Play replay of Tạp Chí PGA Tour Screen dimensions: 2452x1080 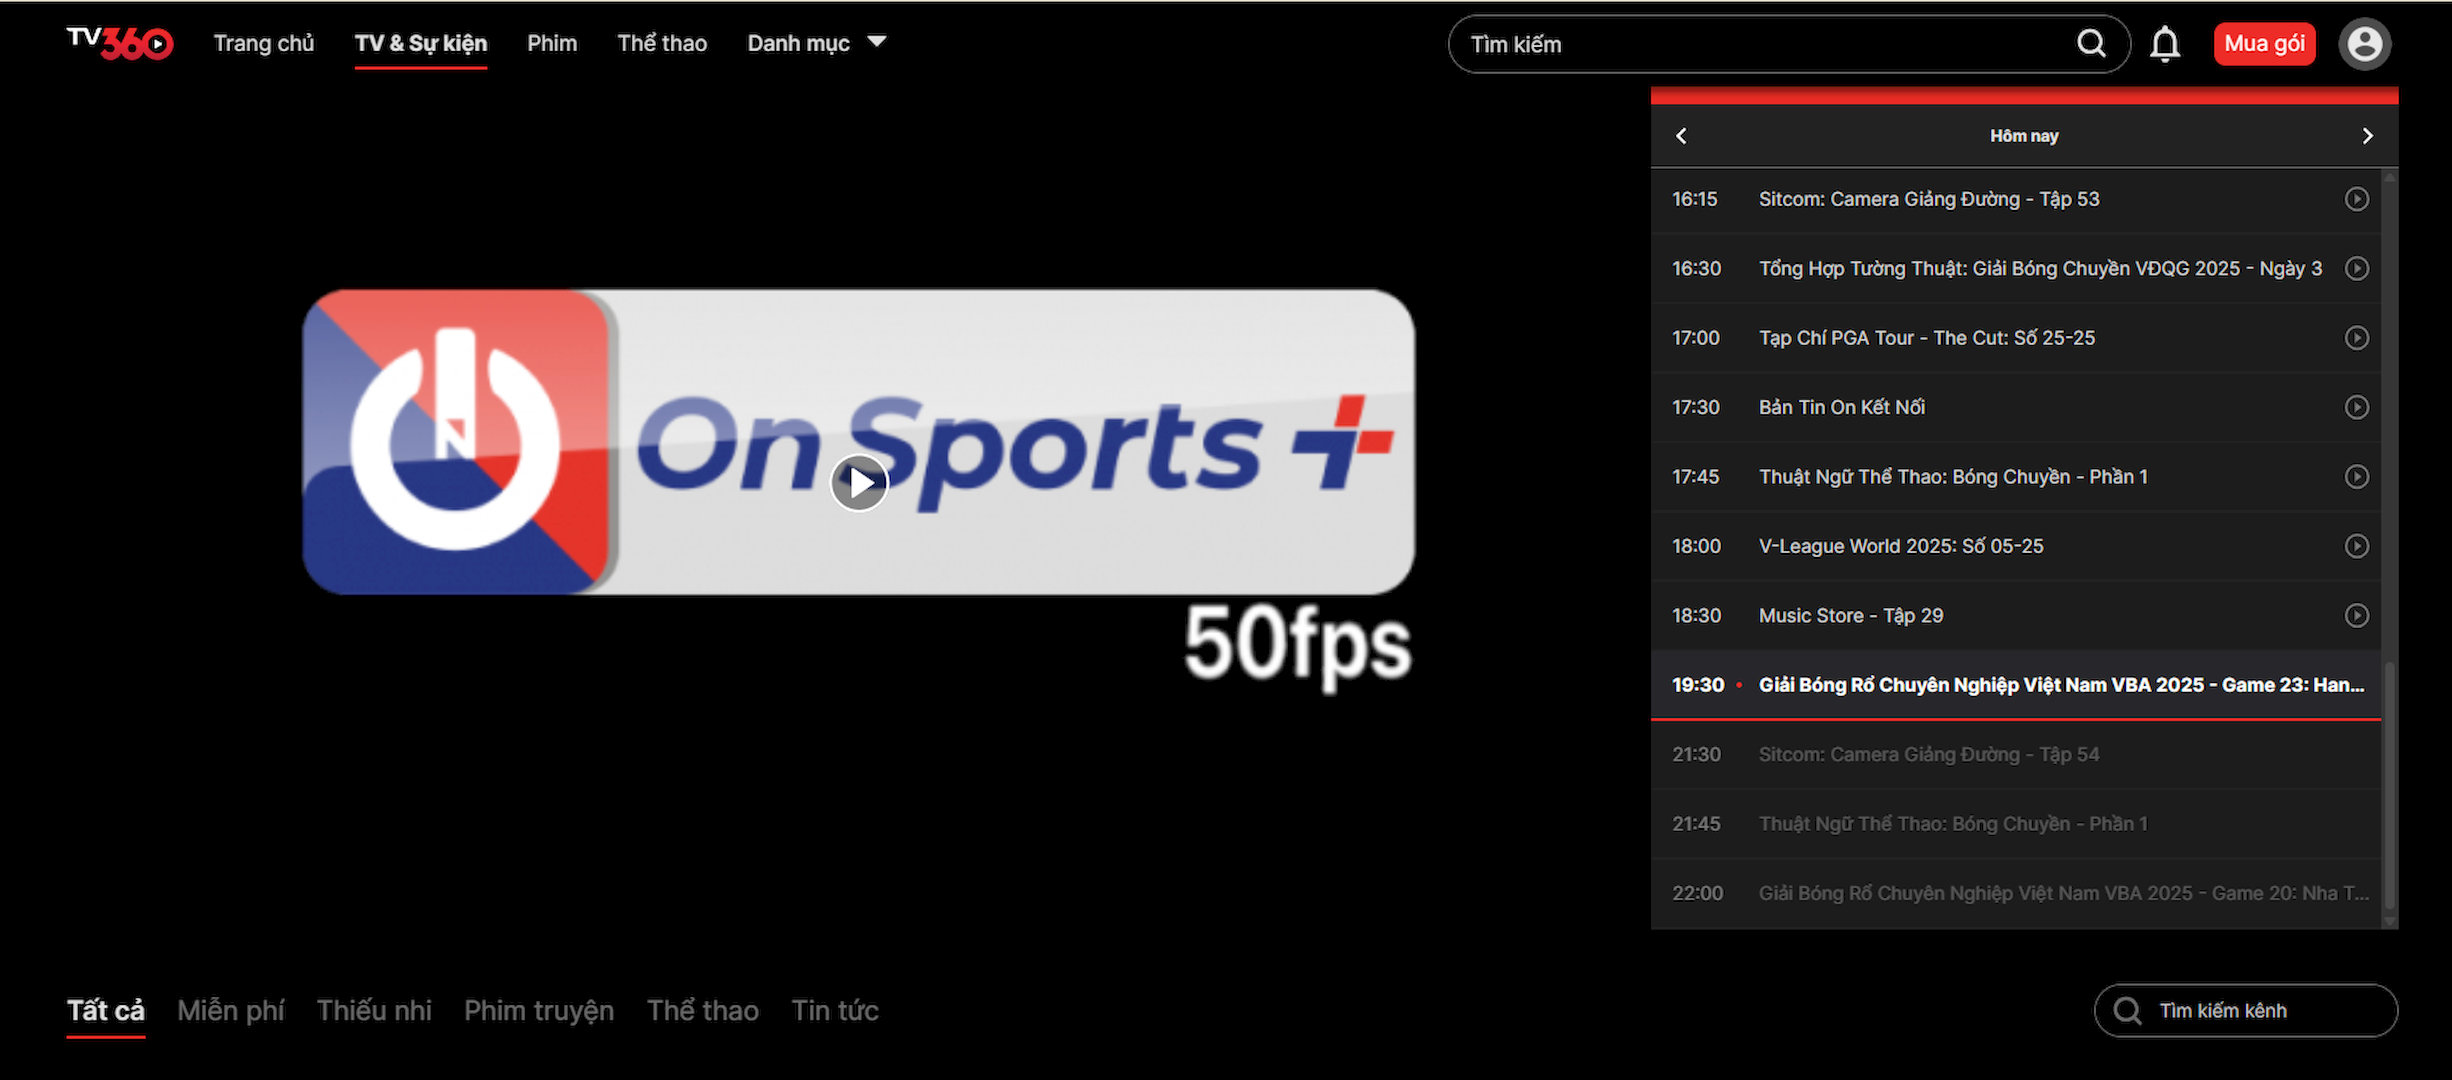(2357, 338)
